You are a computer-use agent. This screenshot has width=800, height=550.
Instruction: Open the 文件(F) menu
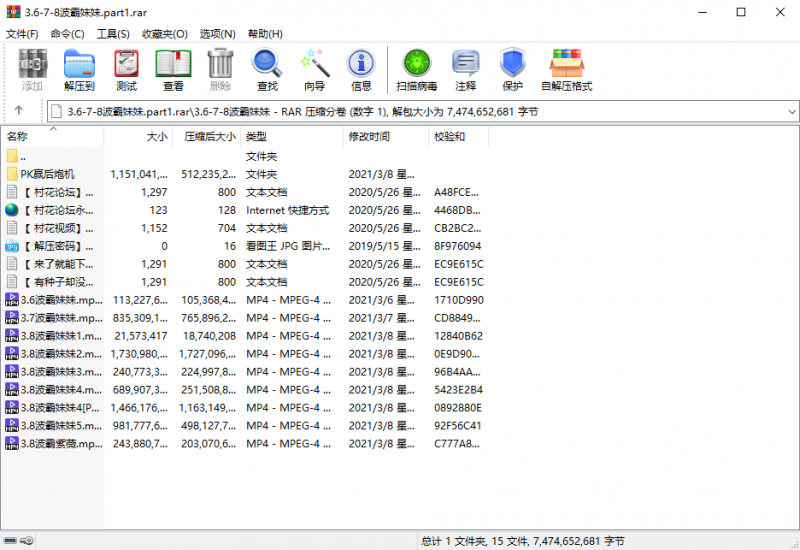click(22, 34)
